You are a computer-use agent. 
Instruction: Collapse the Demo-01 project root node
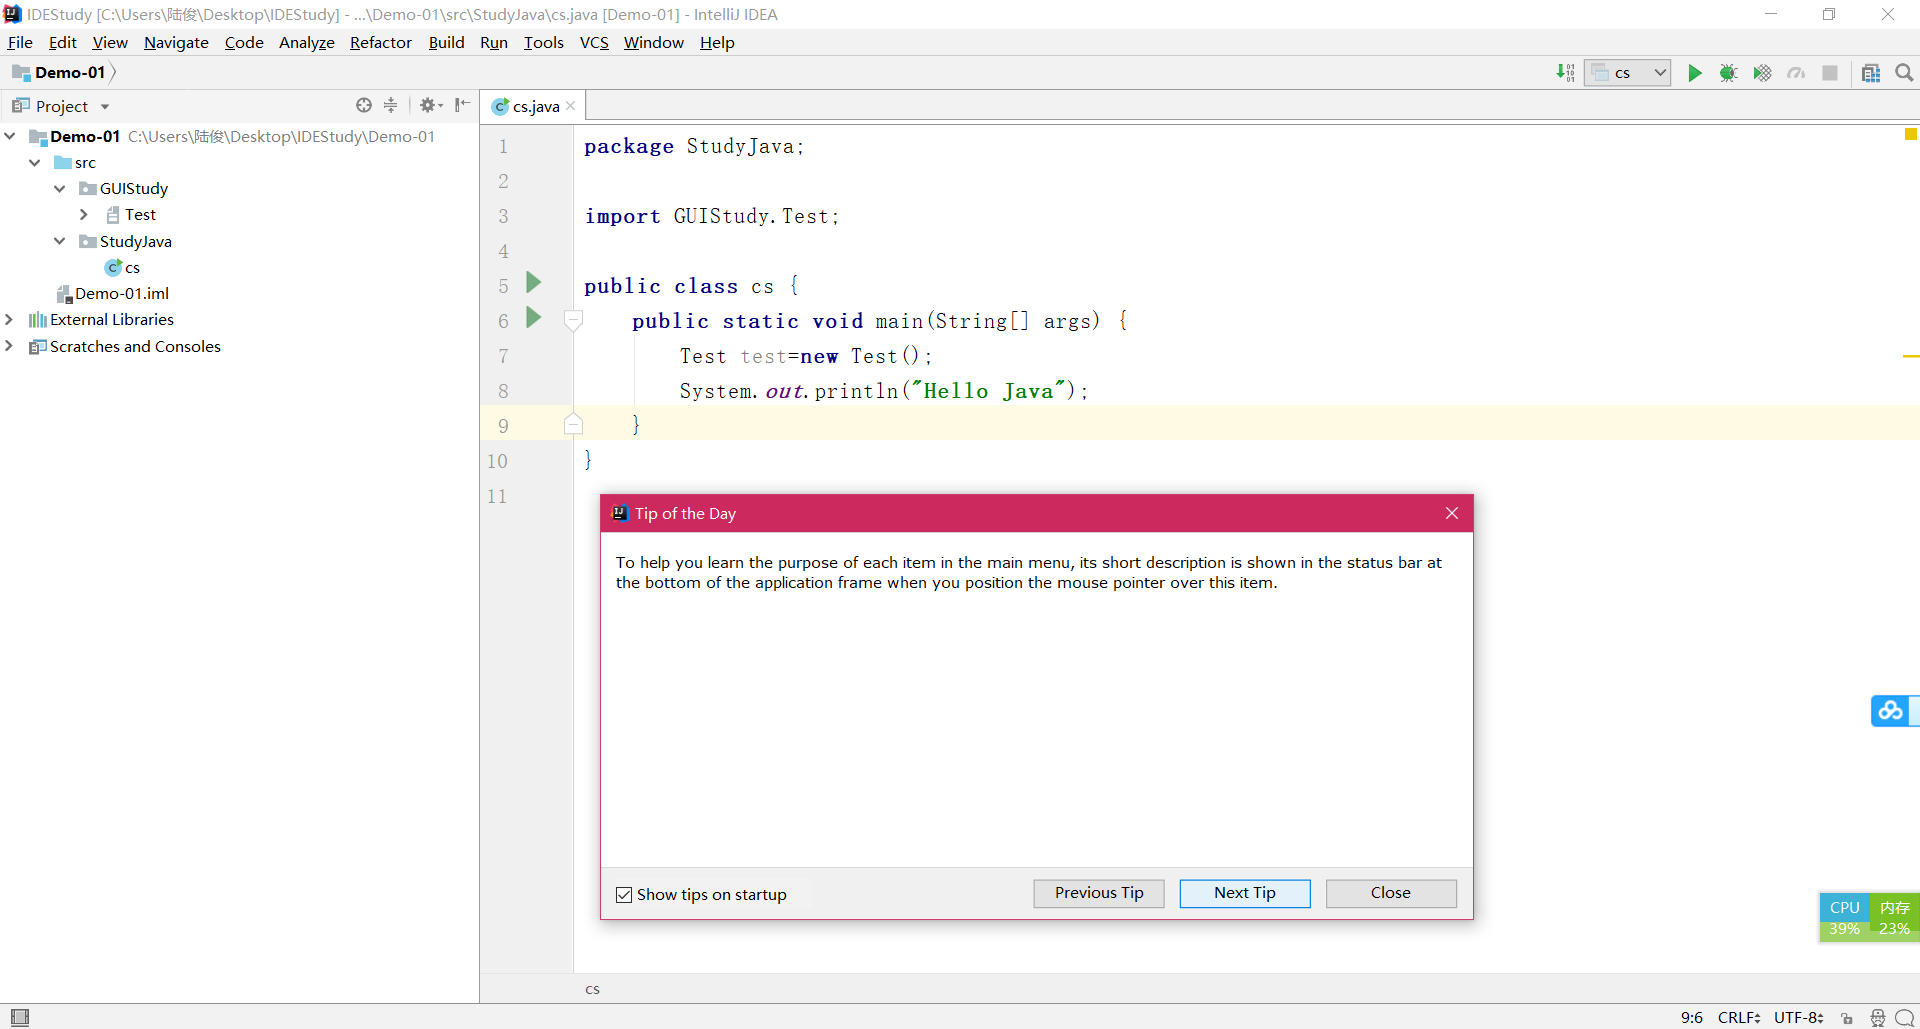[10, 136]
